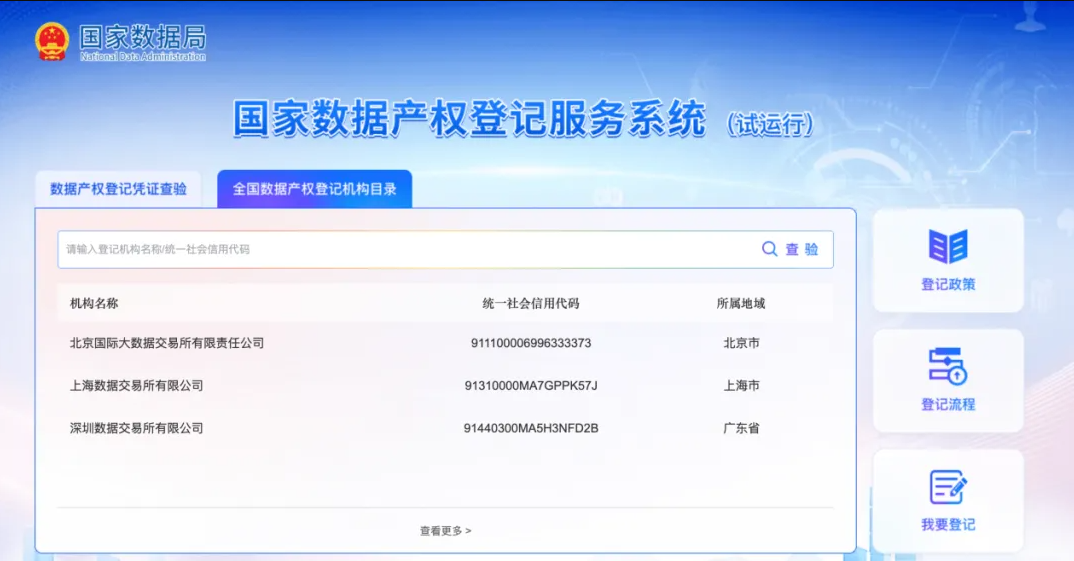Click the 统一社会信用代码 column header
The image size is (1074, 561).
click(531, 303)
